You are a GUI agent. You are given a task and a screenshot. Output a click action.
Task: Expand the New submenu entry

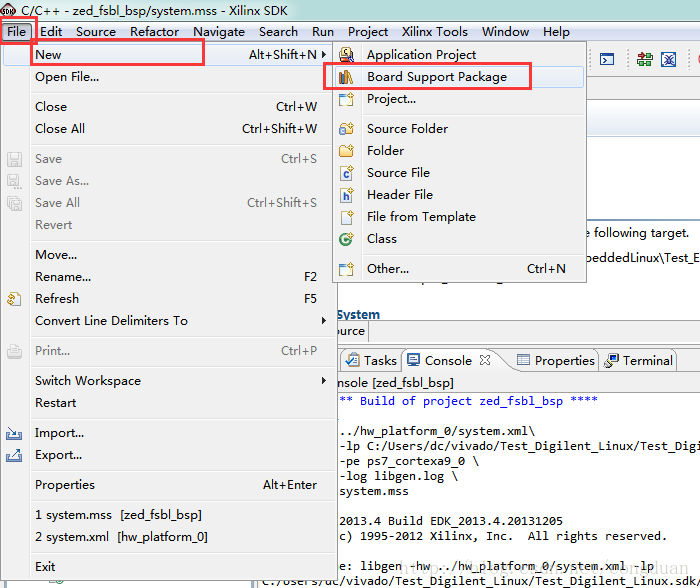tap(181, 54)
